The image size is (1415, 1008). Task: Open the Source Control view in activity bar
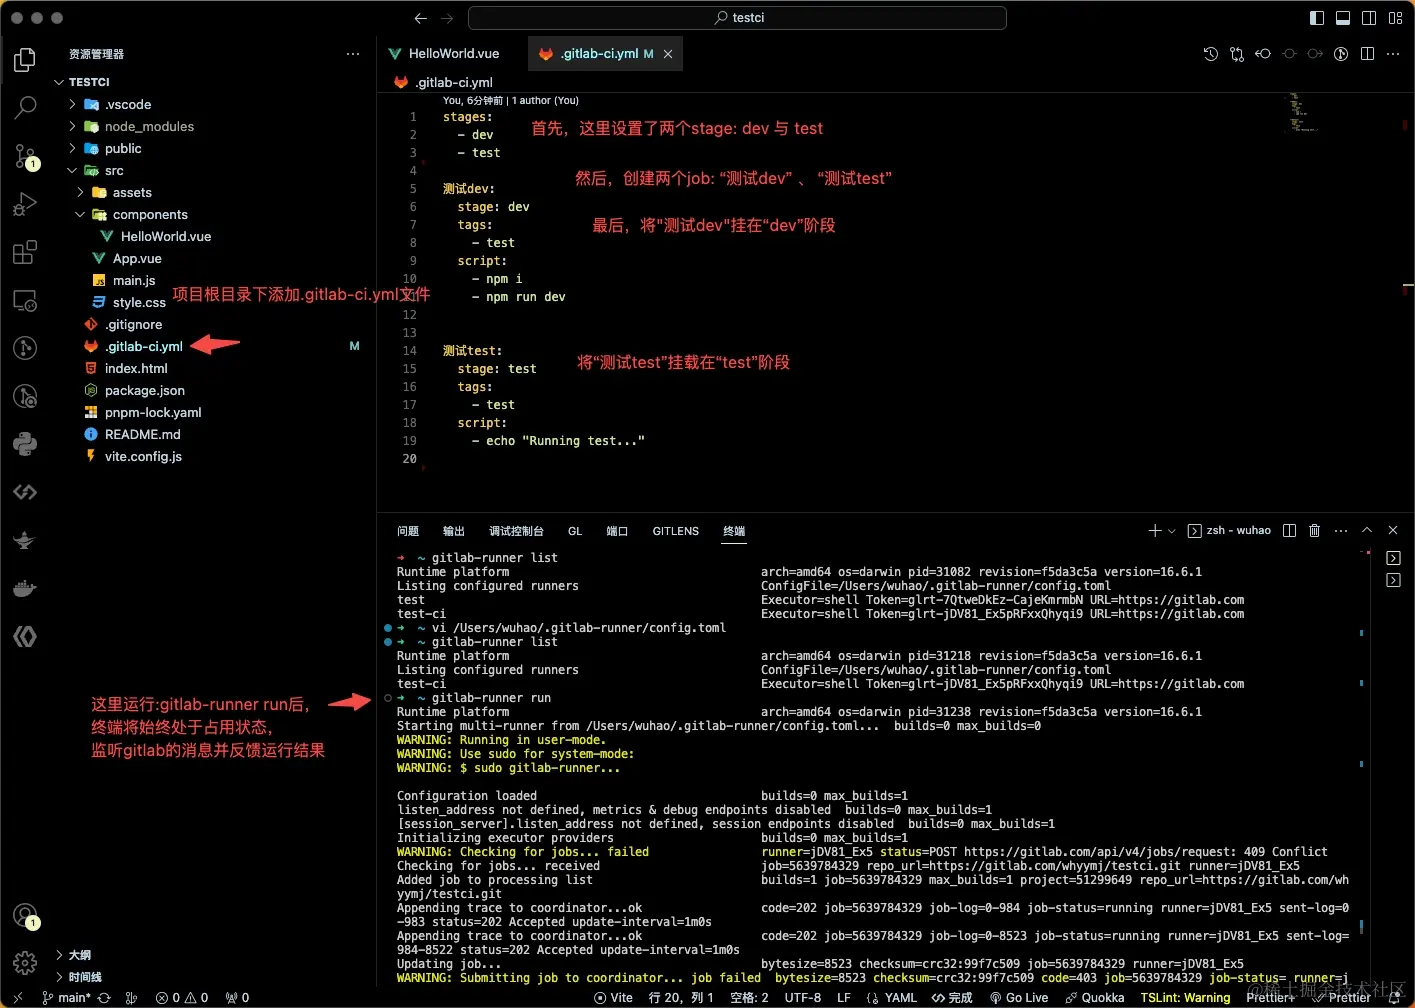click(25, 155)
